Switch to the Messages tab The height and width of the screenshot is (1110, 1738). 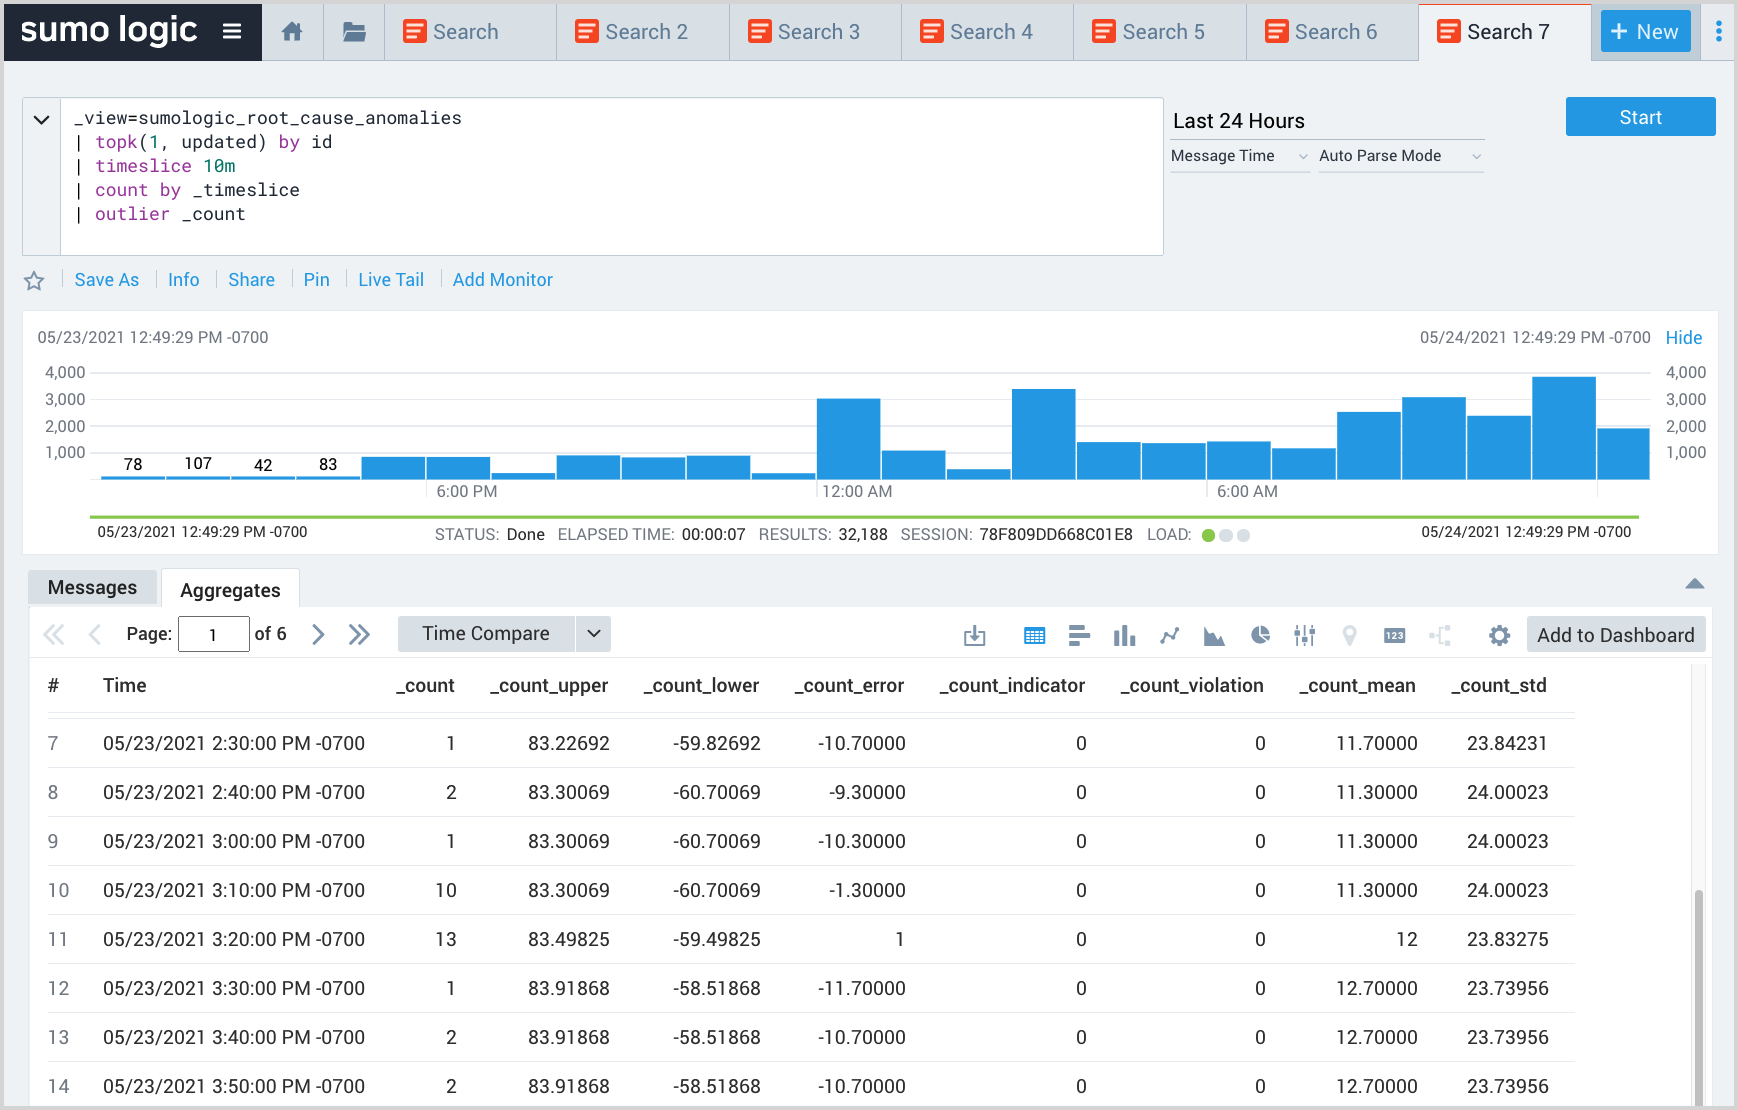[92, 588]
